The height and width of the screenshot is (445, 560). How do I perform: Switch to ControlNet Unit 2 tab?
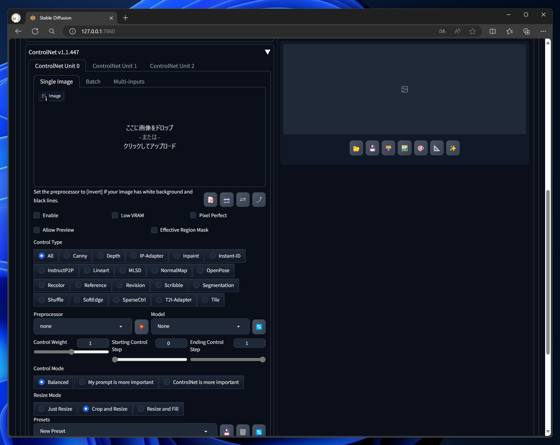(x=172, y=66)
